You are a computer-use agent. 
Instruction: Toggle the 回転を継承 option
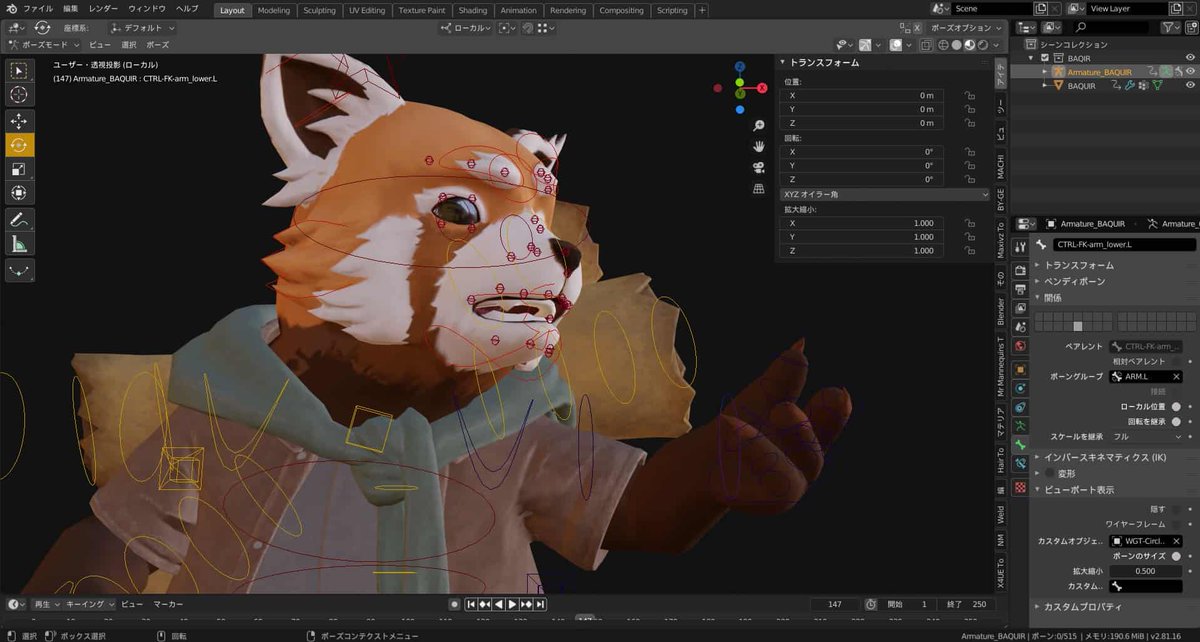1176,422
